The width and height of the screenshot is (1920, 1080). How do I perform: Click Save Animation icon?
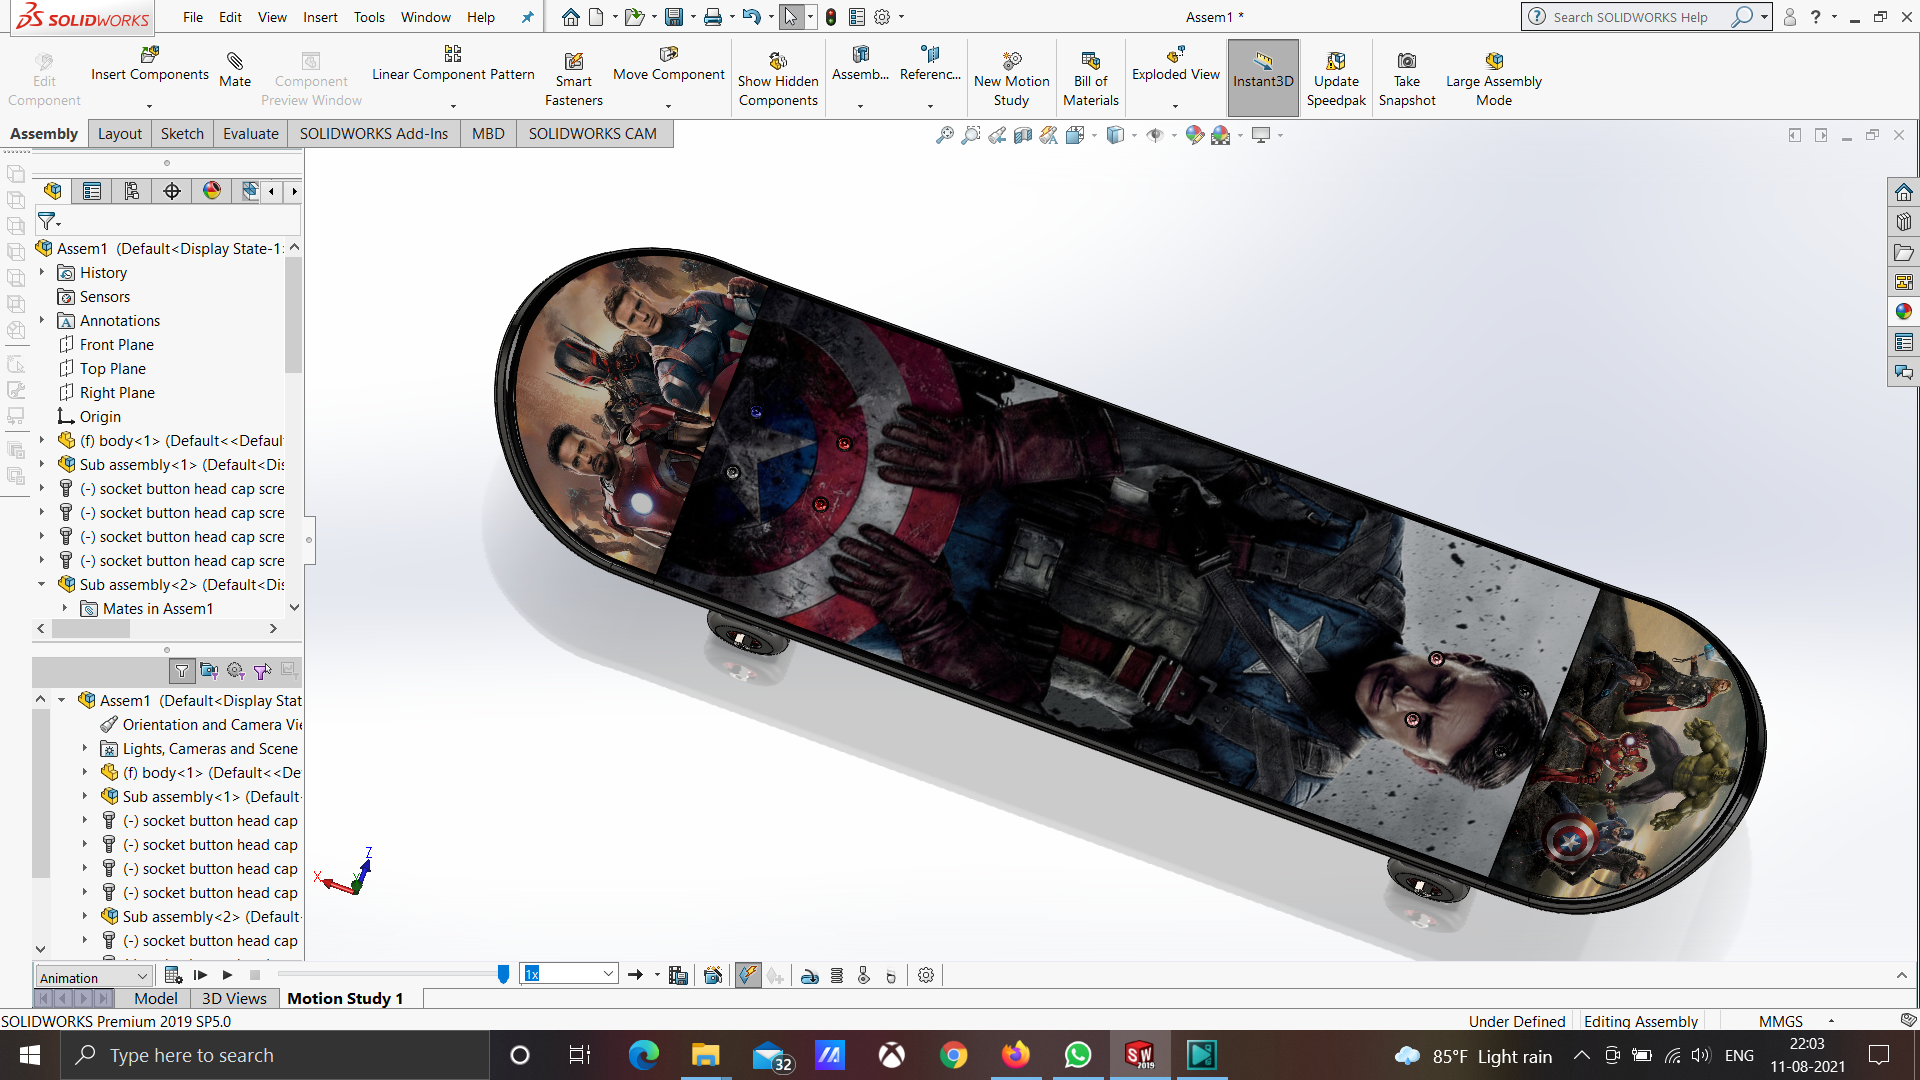678,975
